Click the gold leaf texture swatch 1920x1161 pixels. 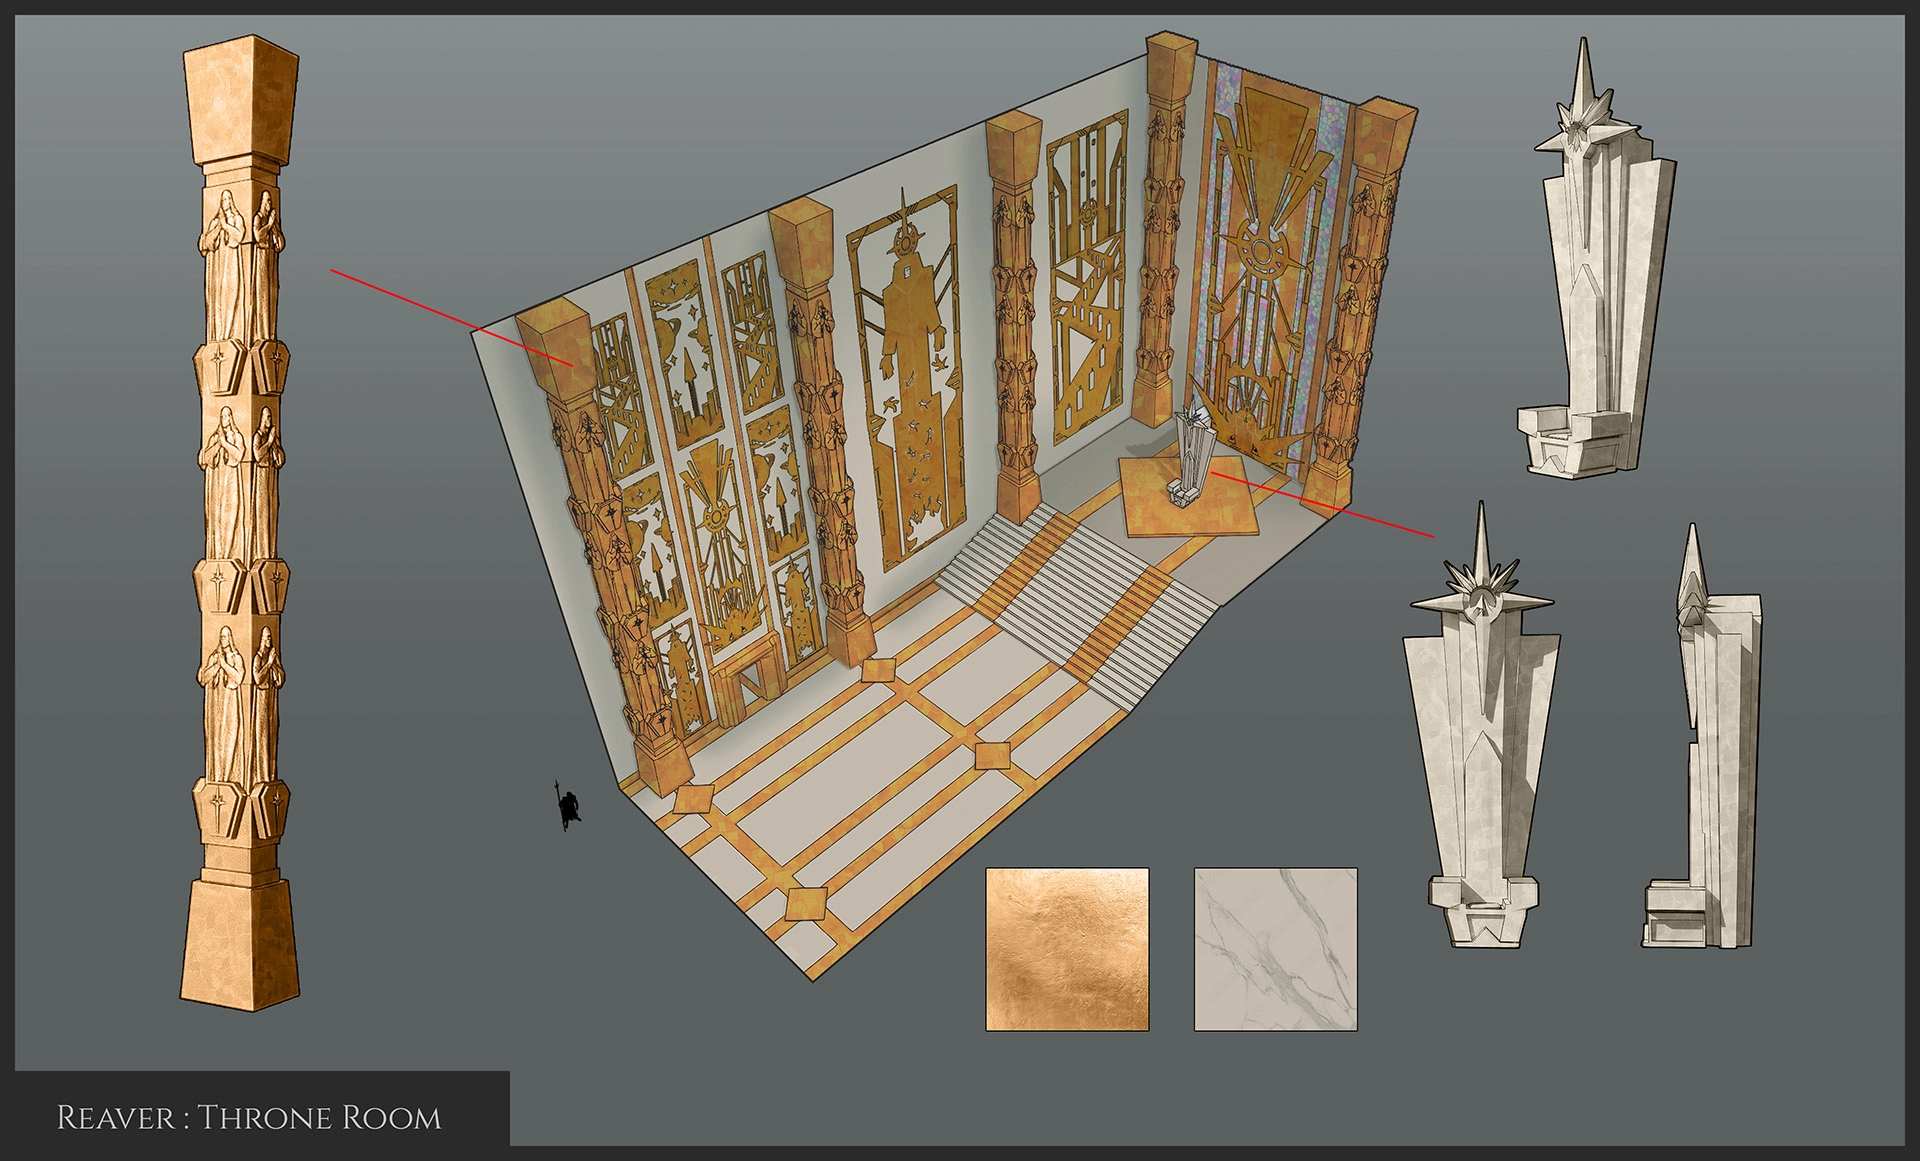coord(1067,948)
